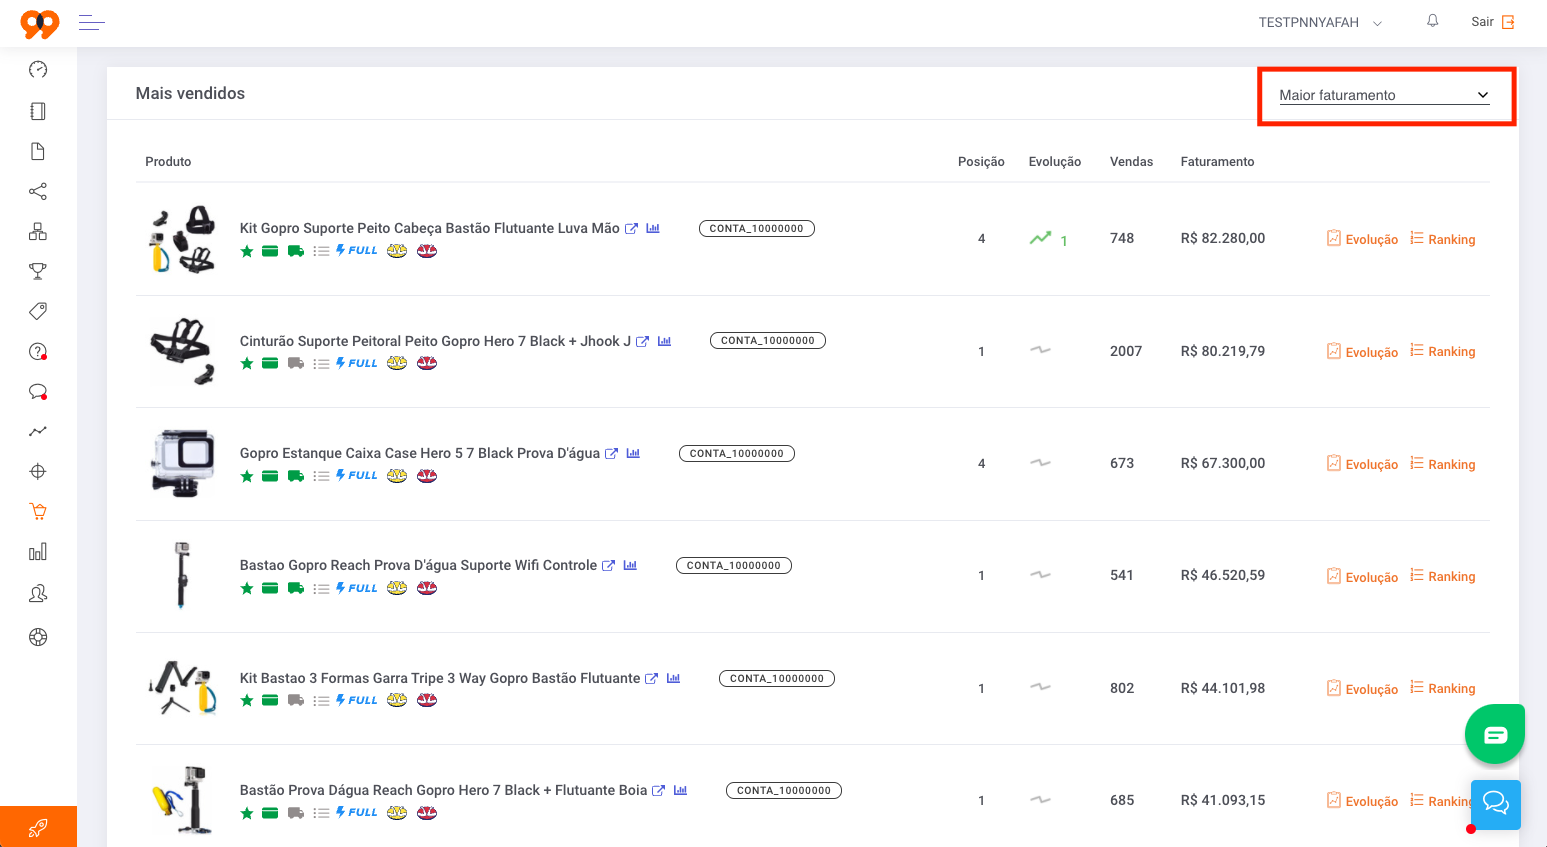
Task: Click Ranking for Bastao Gopro Reach
Action: pyautogui.click(x=1442, y=576)
